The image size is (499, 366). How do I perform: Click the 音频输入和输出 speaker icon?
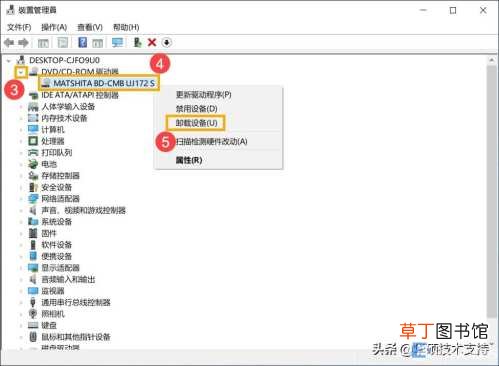coord(33,279)
